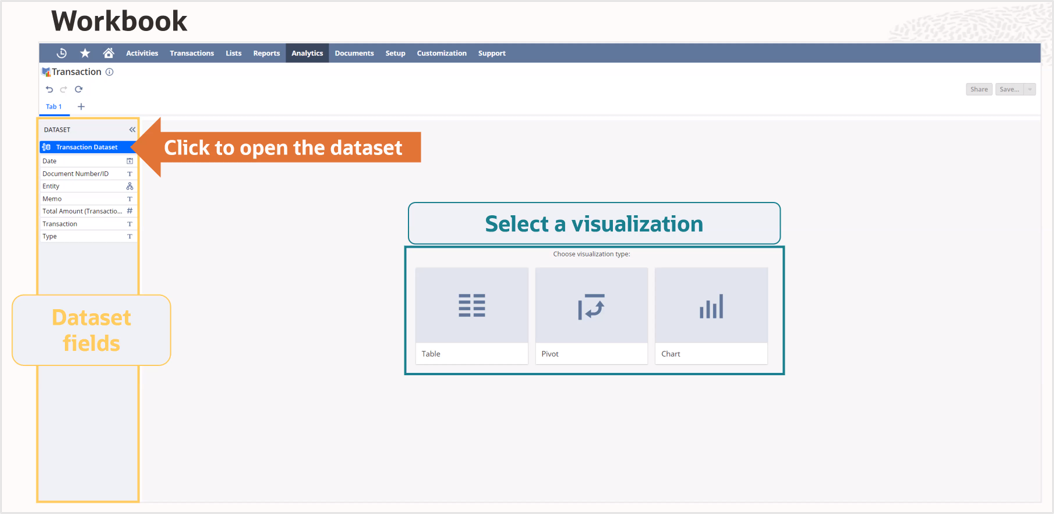
Task: Add a new workbook tab with plus
Action: click(x=81, y=106)
